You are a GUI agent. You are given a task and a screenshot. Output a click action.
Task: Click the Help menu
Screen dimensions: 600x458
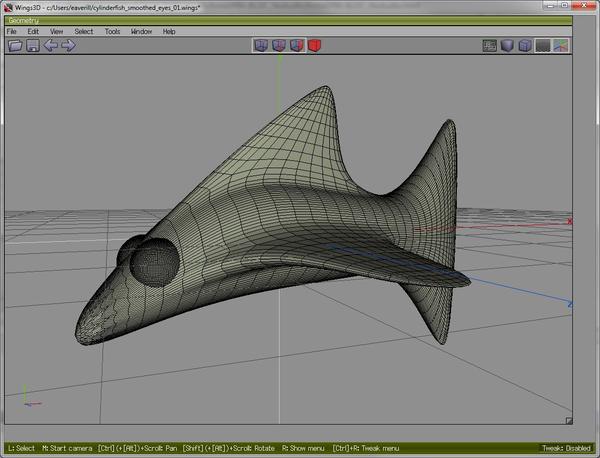coord(169,31)
